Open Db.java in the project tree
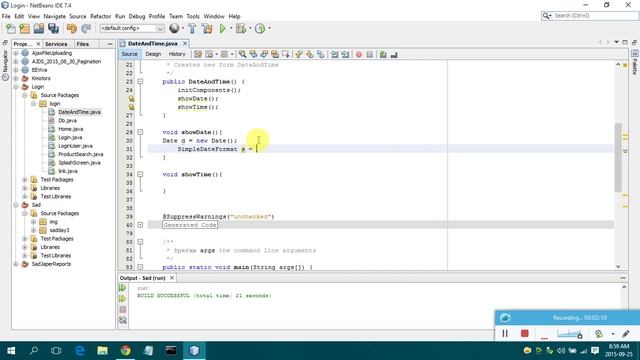Viewport: 640px width, 360px height. click(x=67, y=120)
